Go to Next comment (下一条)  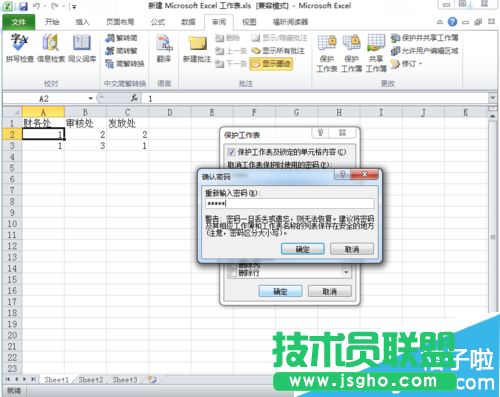tap(231, 63)
